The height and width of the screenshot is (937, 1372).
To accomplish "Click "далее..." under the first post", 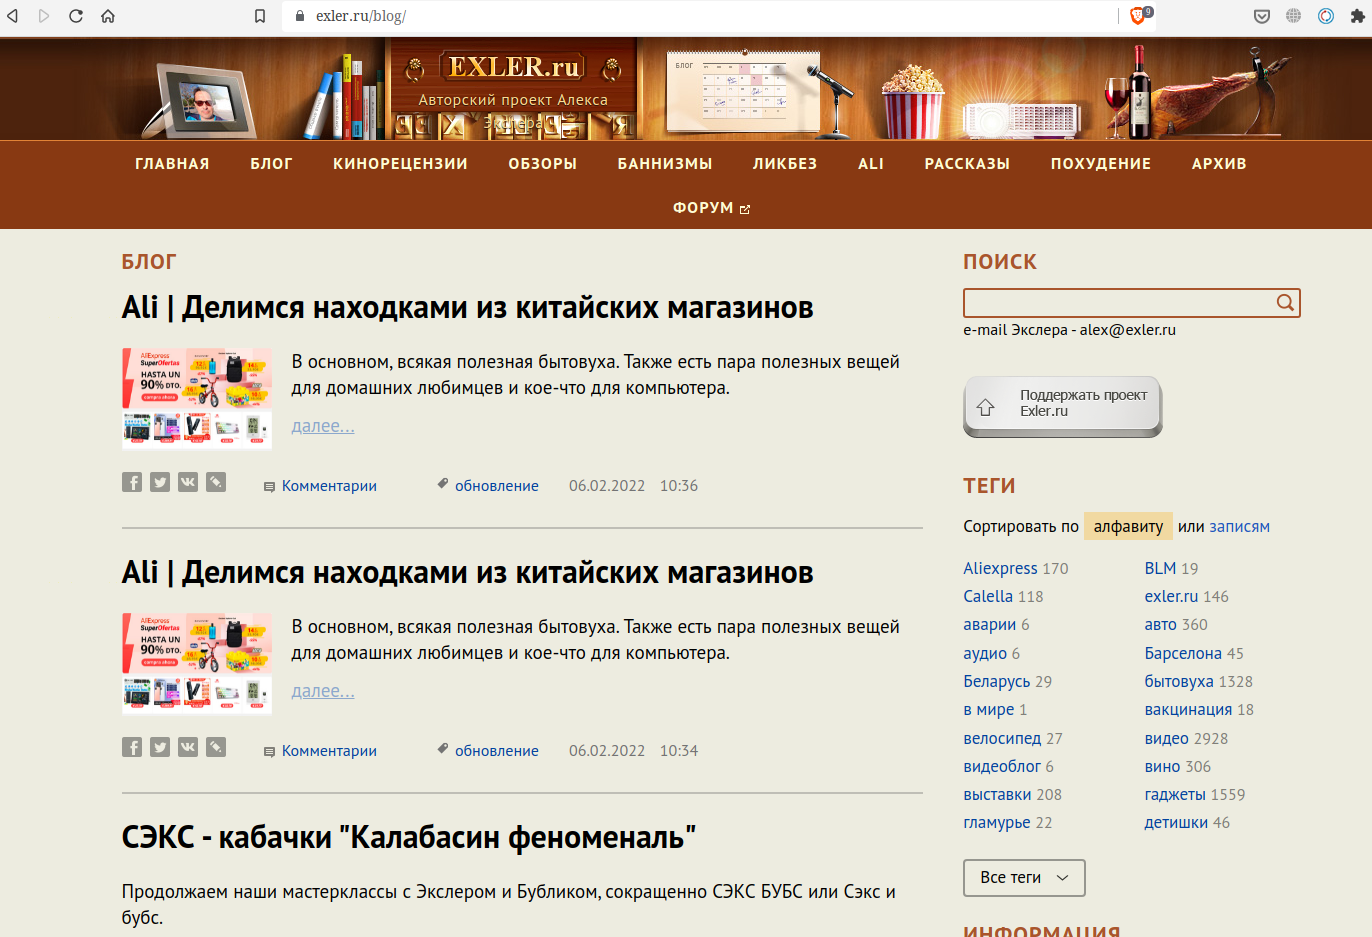I will (x=322, y=426).
